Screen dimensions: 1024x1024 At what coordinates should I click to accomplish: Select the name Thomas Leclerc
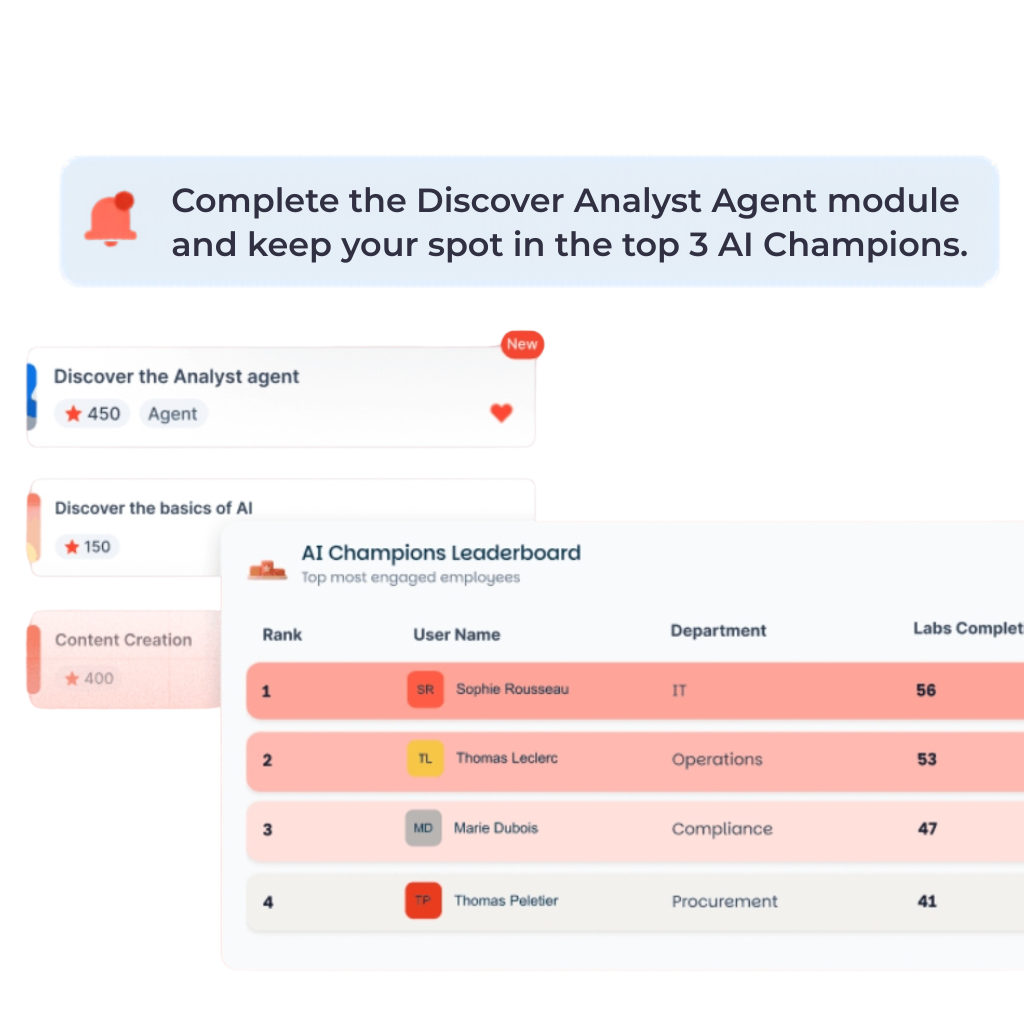click(507, 758)
